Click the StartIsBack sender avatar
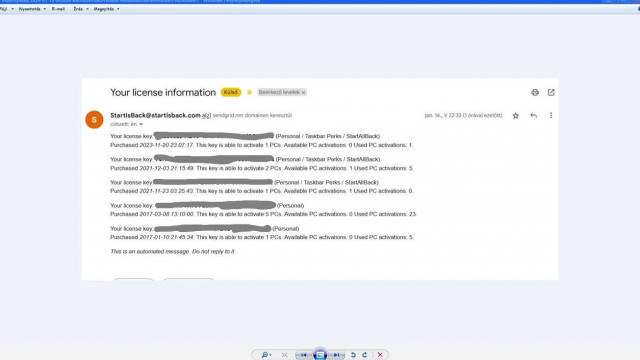Viewport: 640px width, 360px height. [94, 120]
